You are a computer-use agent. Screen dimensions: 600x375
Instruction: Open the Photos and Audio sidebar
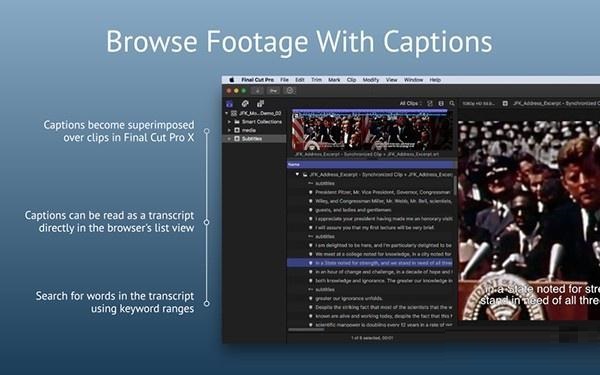click(245, 104)
